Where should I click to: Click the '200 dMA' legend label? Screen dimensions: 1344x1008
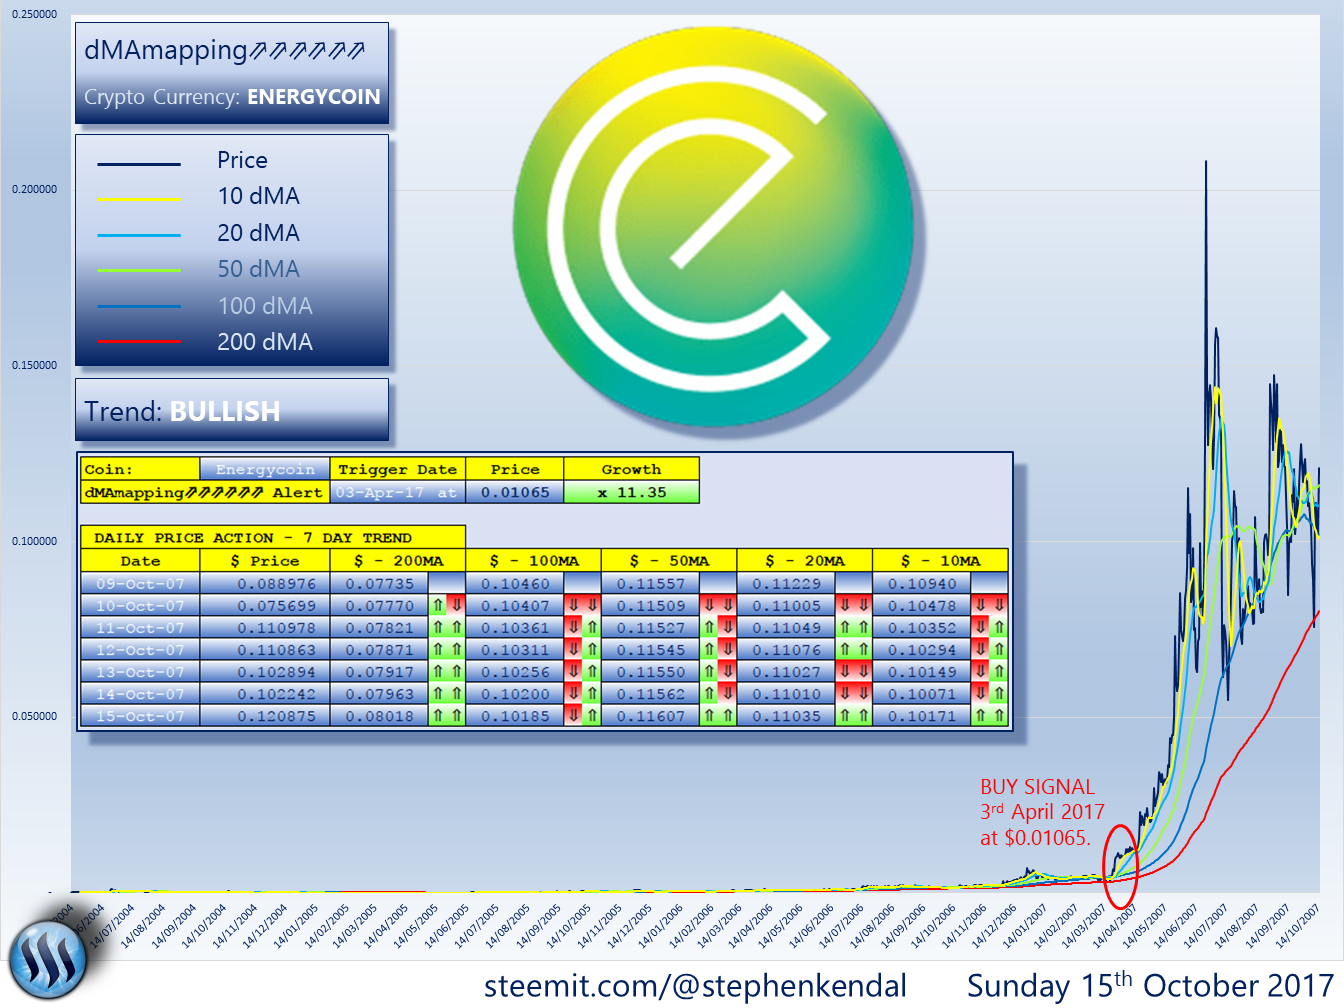265,342
